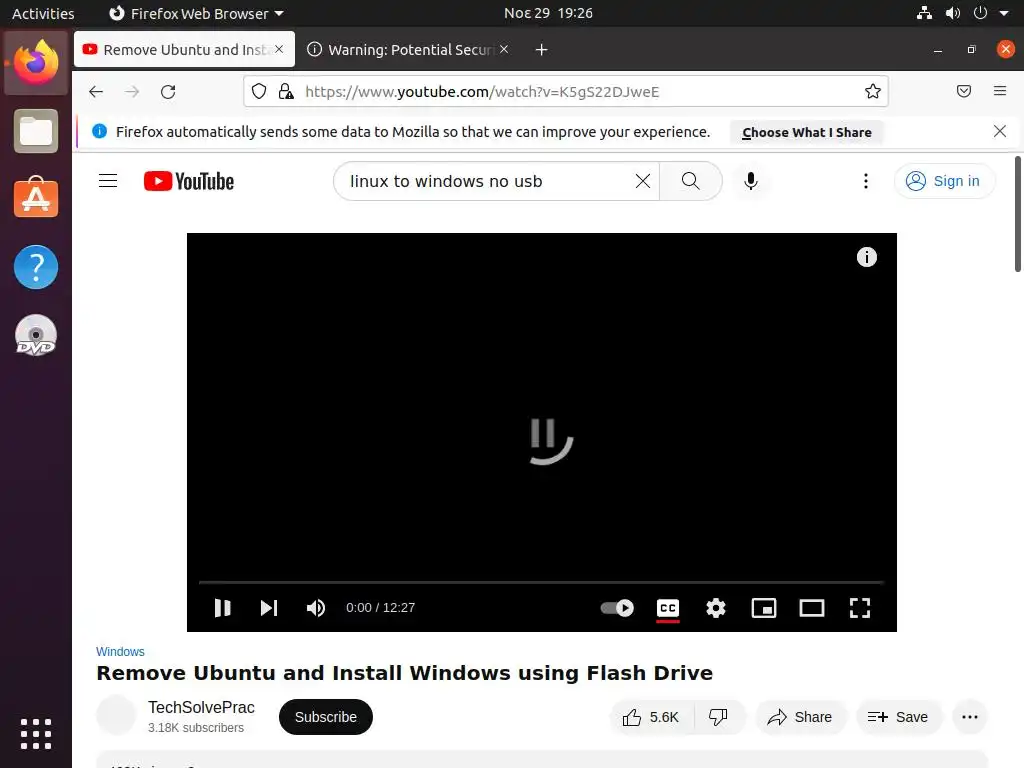The height and width of the screenshot is (768, 1024).
Task: Pause the video with the pause button
Action: (223, 608)
